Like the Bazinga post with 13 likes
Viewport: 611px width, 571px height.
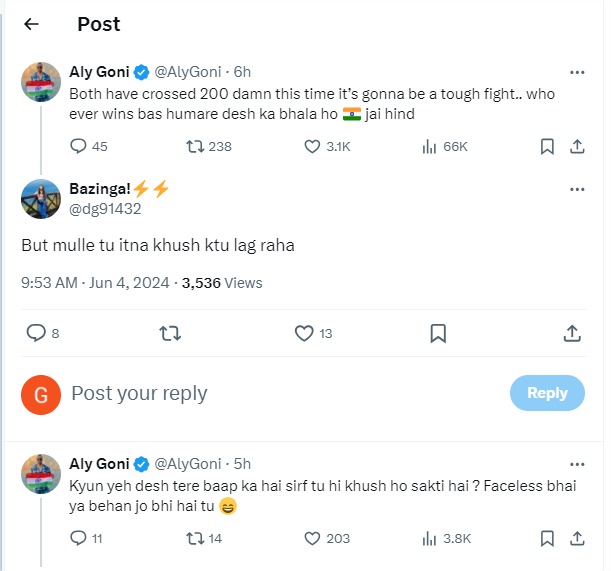click(x=305, y=333)
